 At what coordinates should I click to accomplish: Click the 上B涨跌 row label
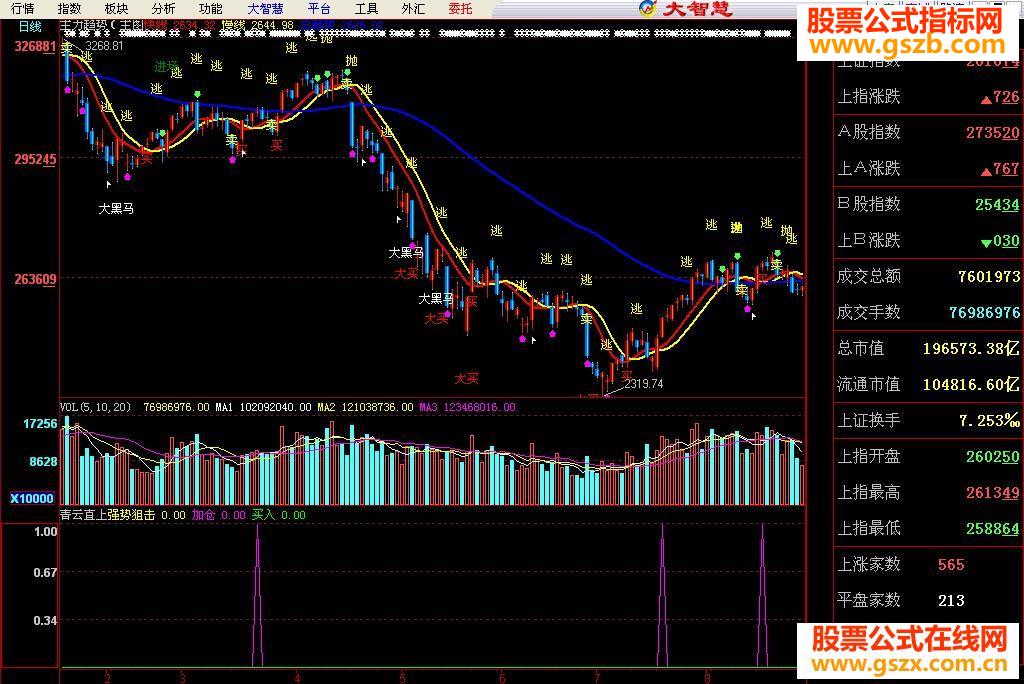869,240
